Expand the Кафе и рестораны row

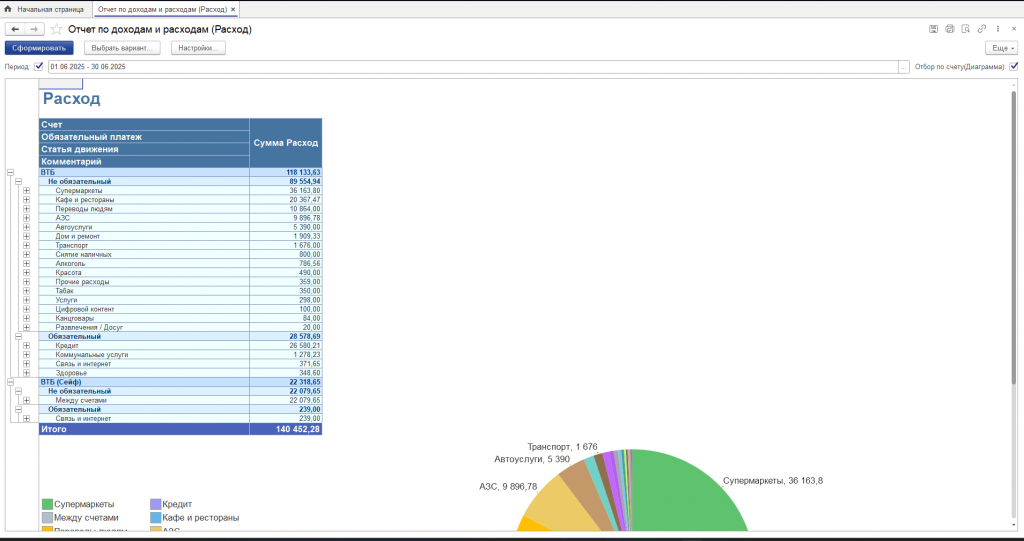tap(26, 200)
